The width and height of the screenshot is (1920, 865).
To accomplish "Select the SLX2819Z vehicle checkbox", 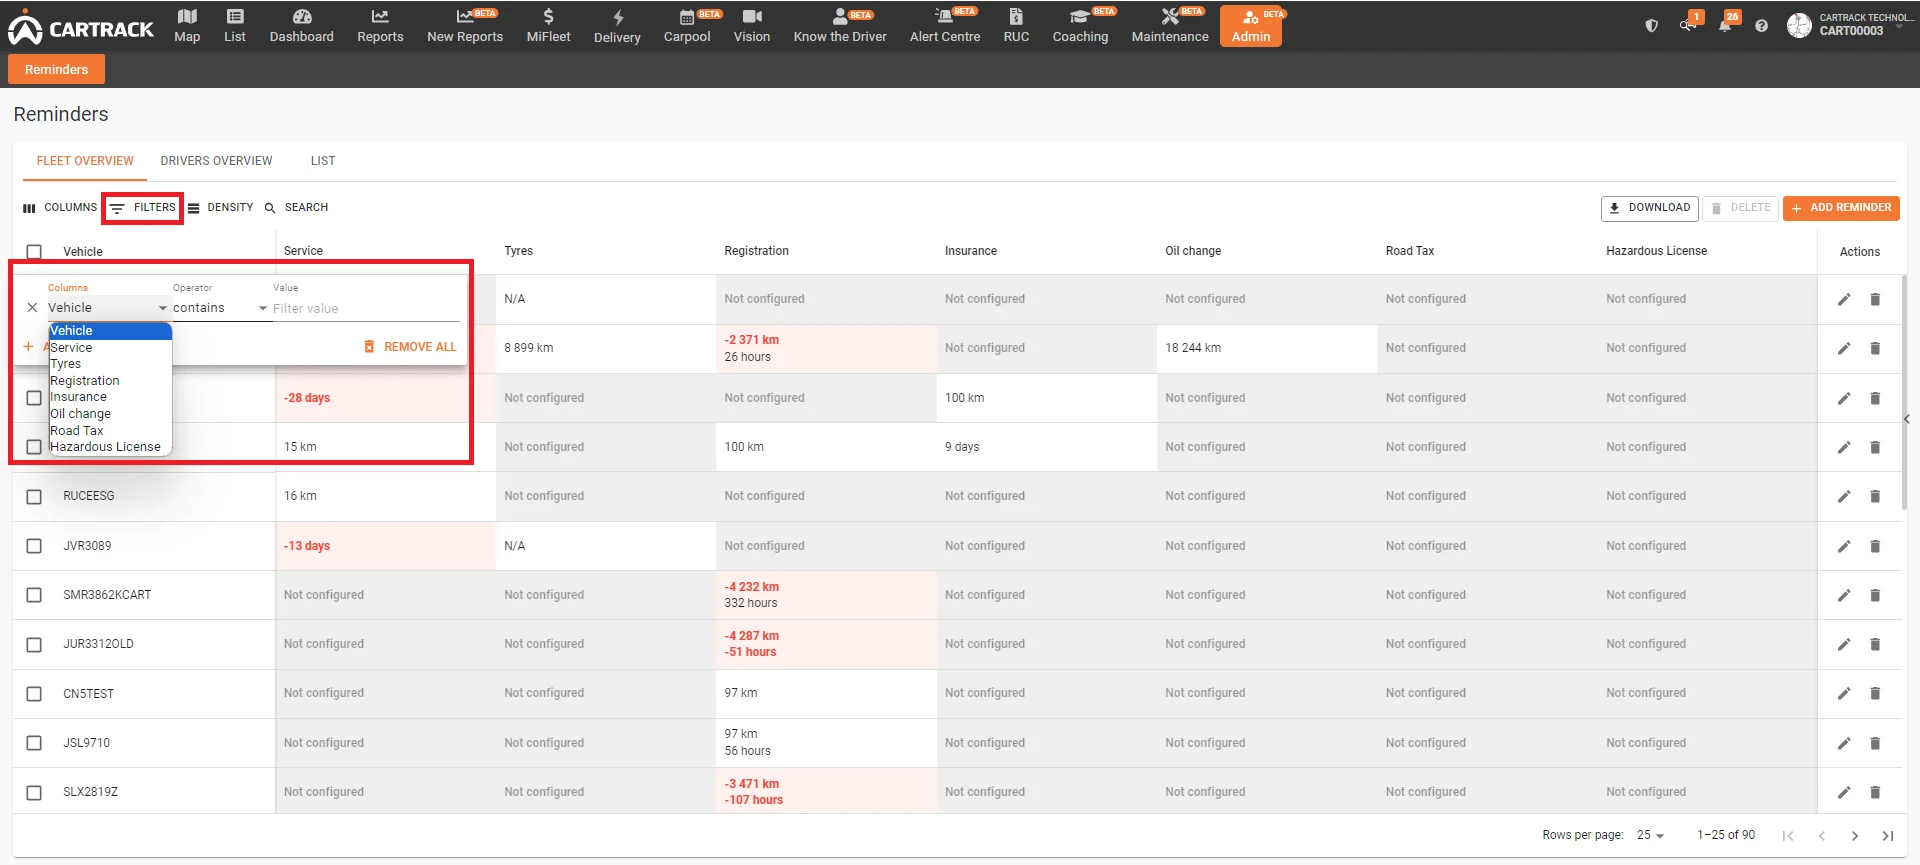I will click(x=34, y=793).
